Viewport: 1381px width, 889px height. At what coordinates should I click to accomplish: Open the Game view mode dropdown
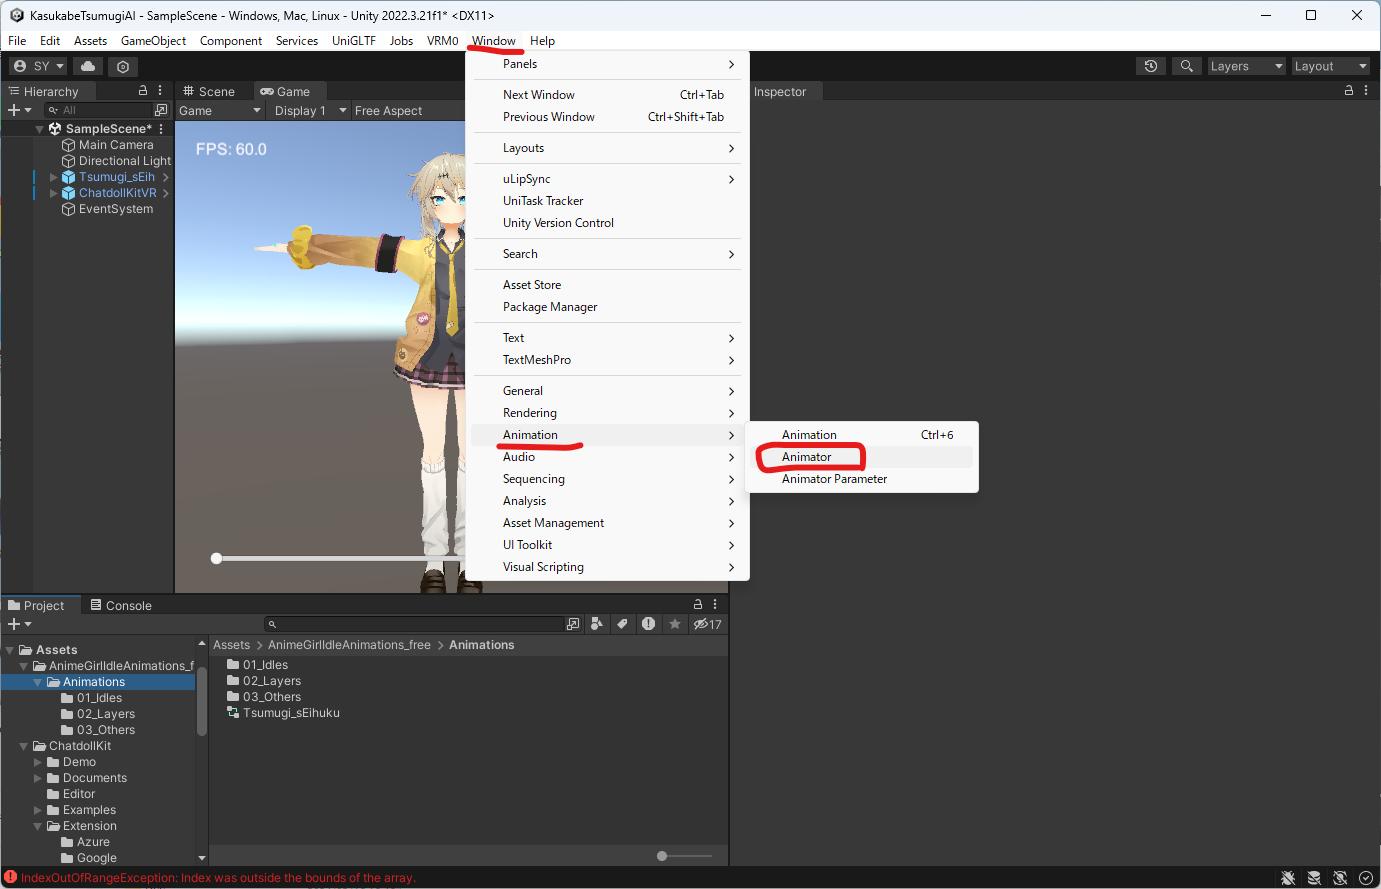coord(220,111)
